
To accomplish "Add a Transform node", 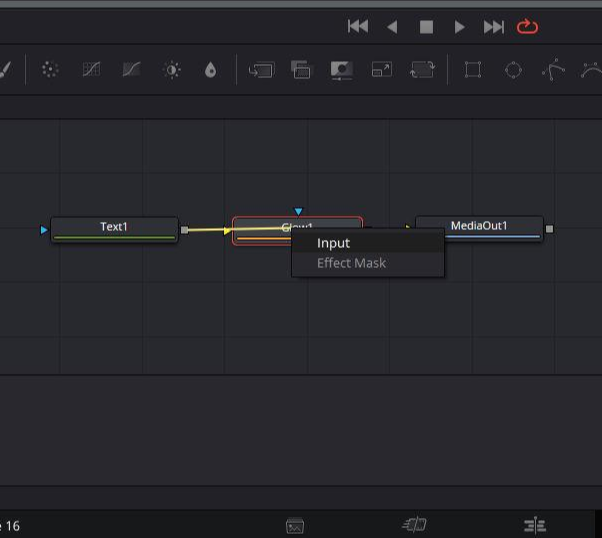I will click(422, 70).
